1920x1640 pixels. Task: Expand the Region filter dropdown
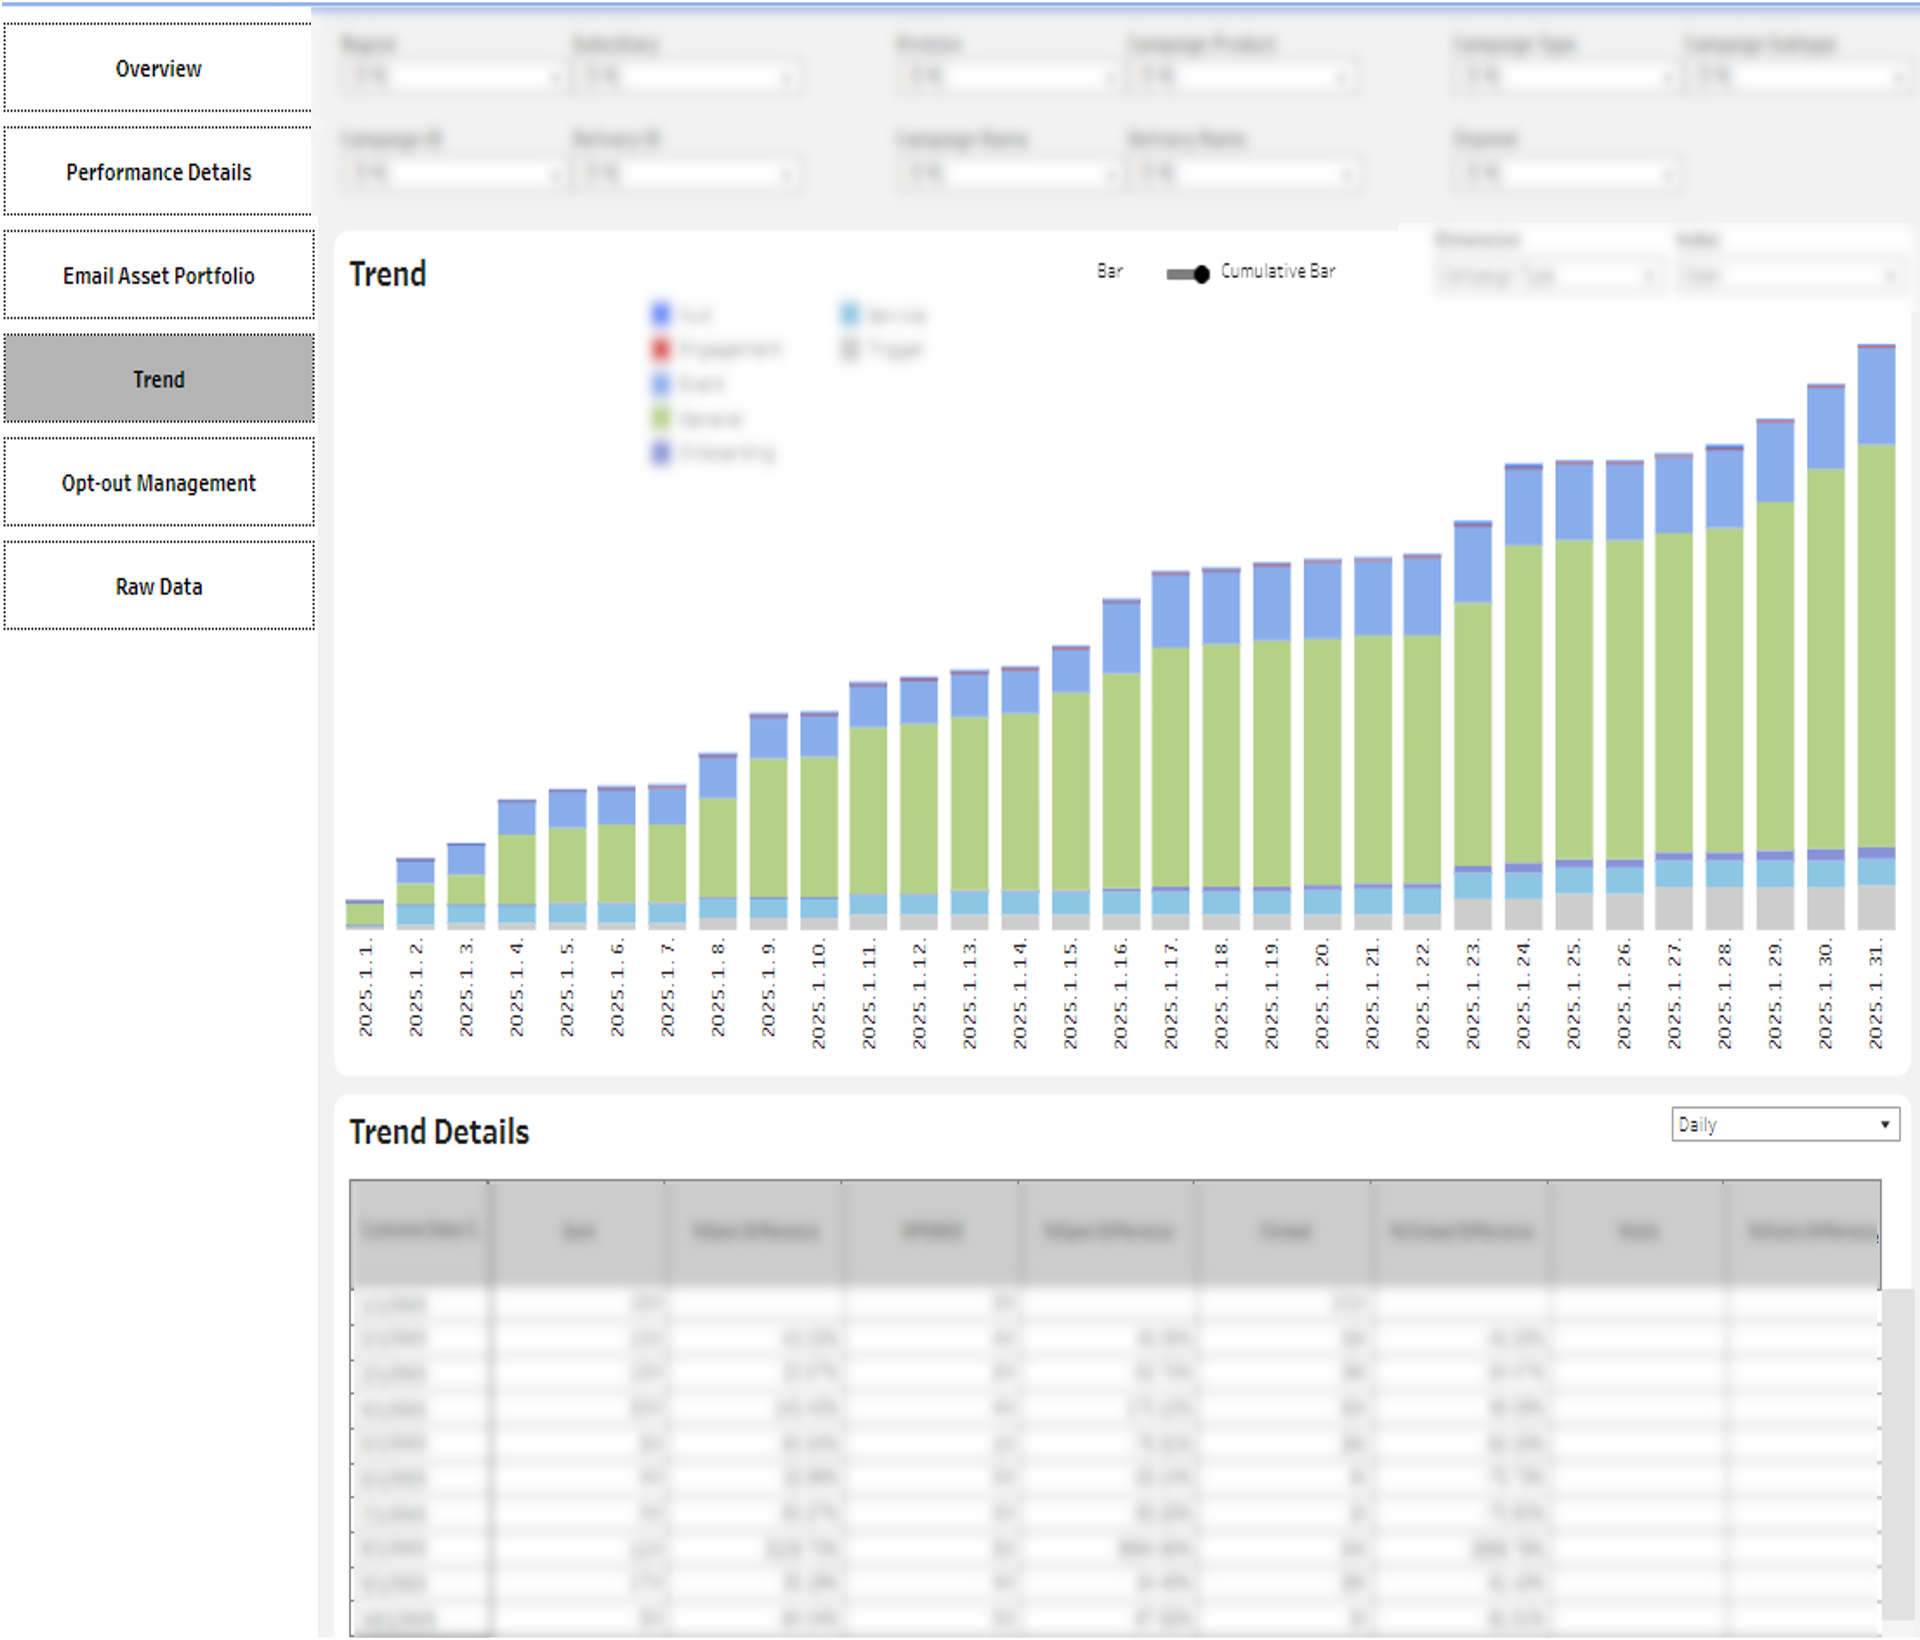(x=453, y=76)
